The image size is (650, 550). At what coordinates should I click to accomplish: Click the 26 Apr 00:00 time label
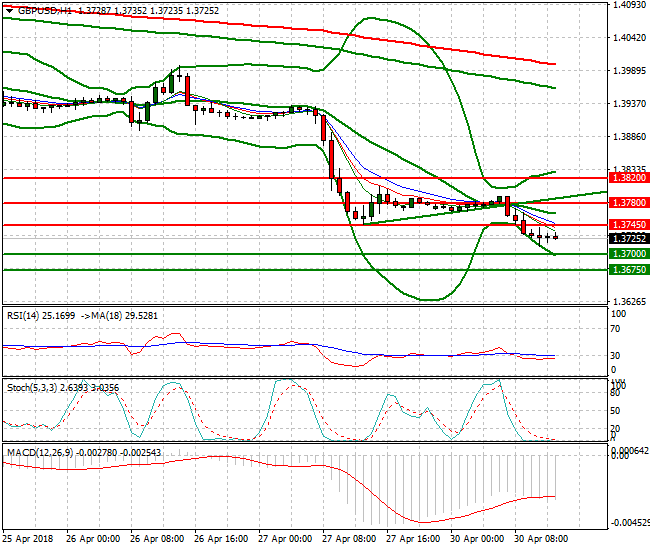93,539
